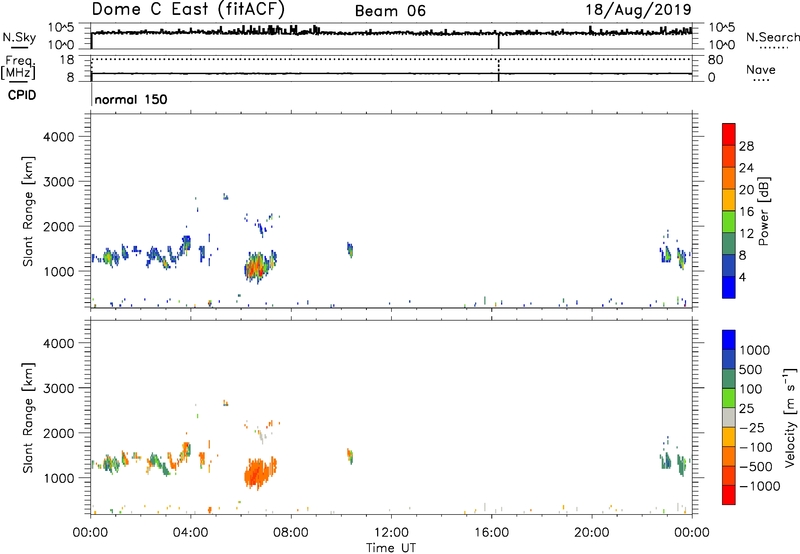Click the date "18/Aug/2019"
The height and width of the screenshot is (554, 800).
click(638, 10)
